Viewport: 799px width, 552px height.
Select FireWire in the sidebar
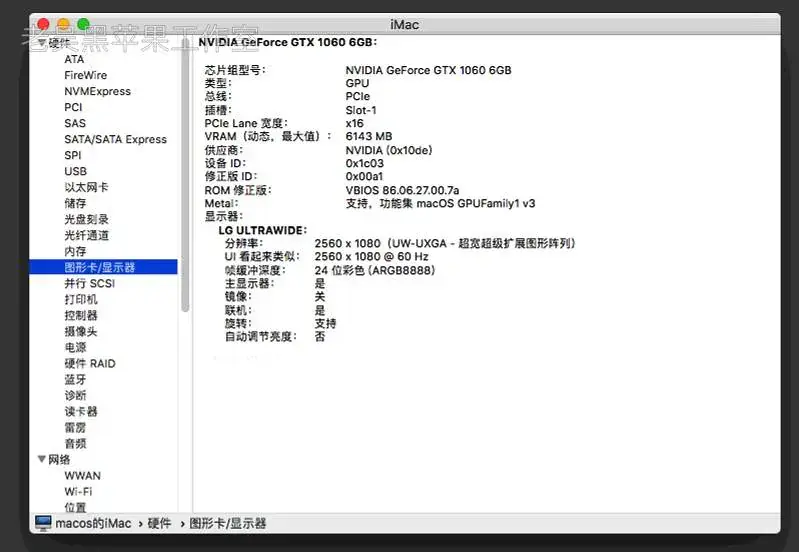click(86, 75)
